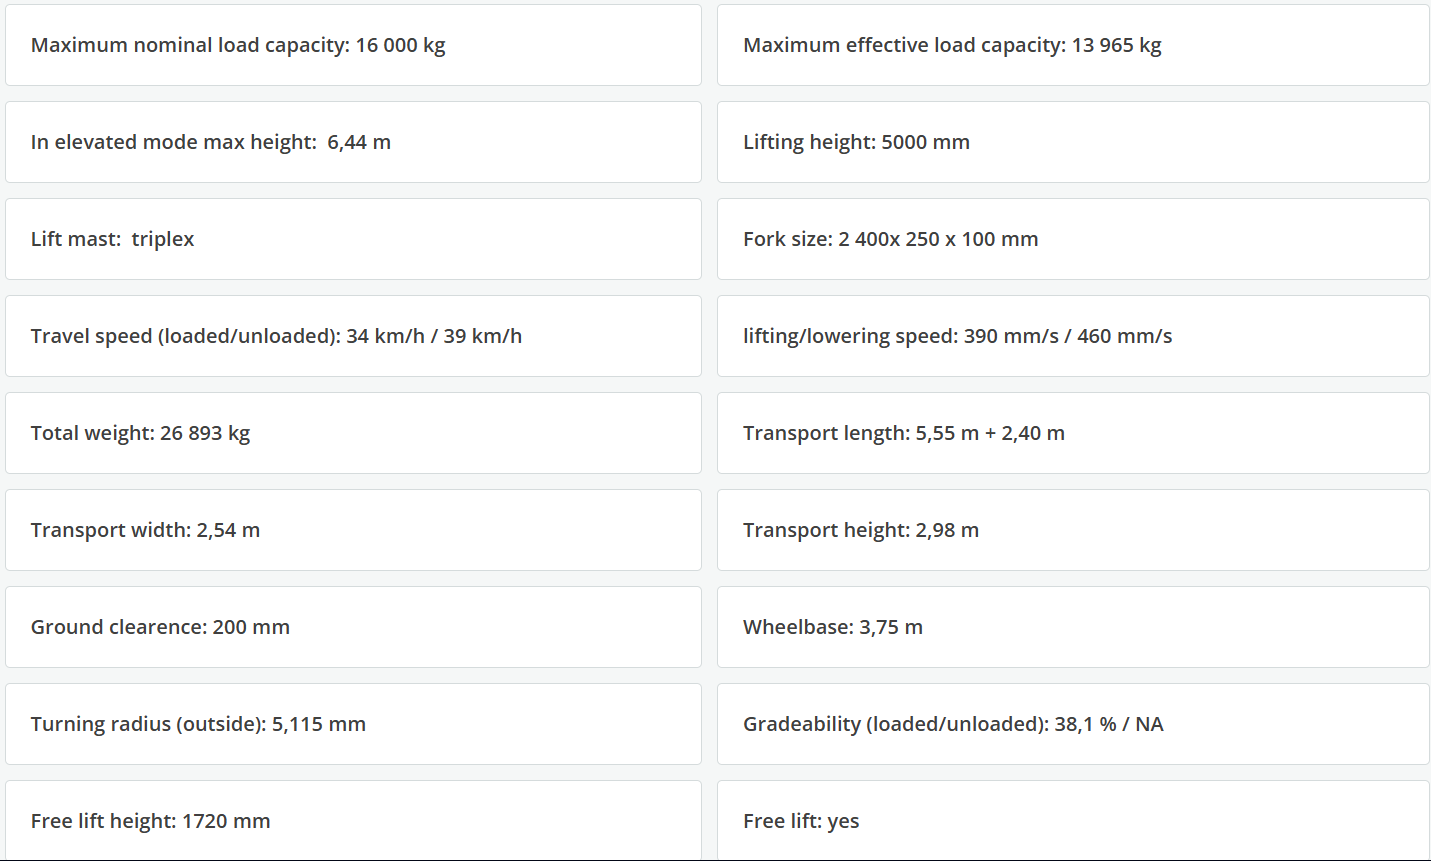Click the Free lift height 1720 mm card

coord(353,821)
